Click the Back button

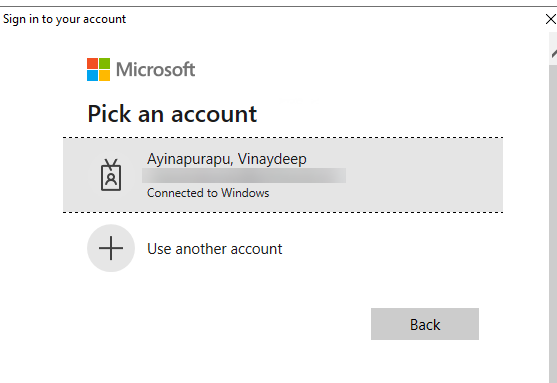point(425,324)
